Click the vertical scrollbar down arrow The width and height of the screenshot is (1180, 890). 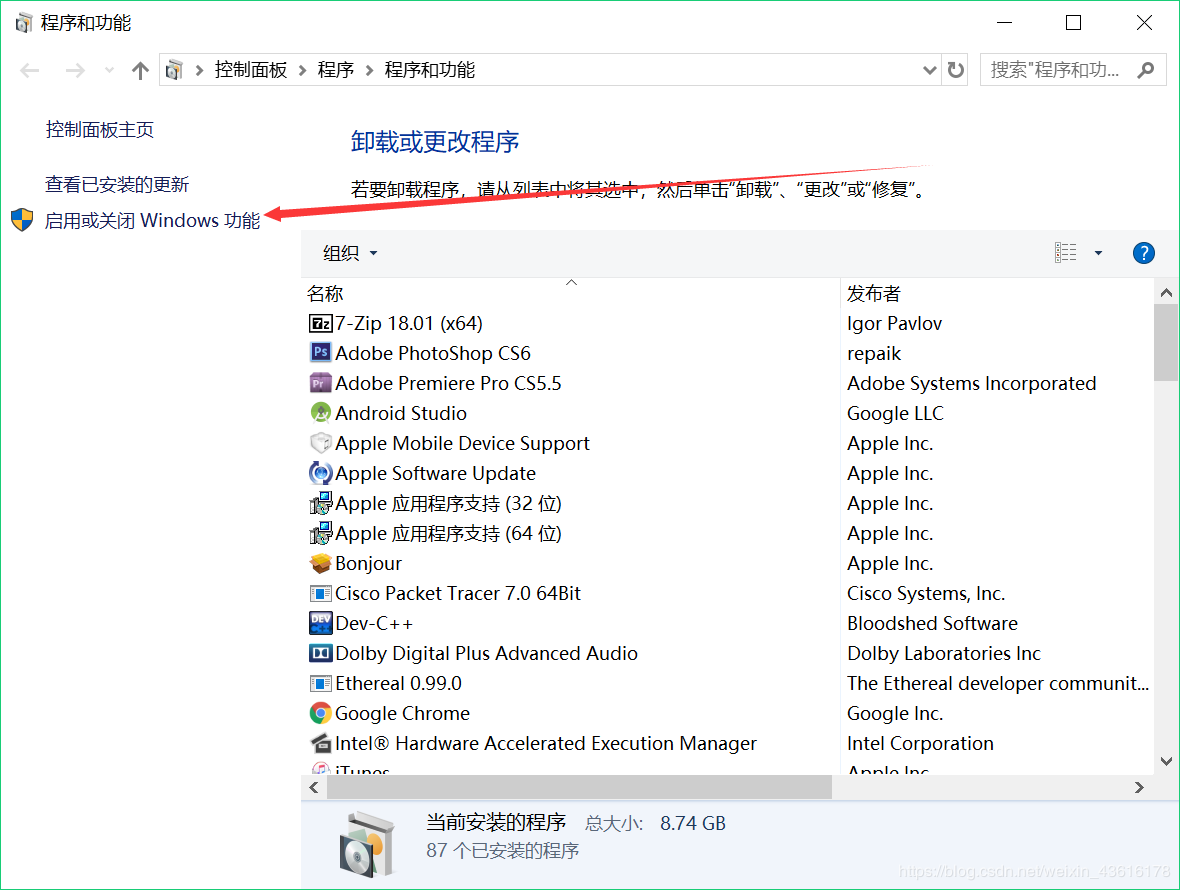[x=1166, y=761]
